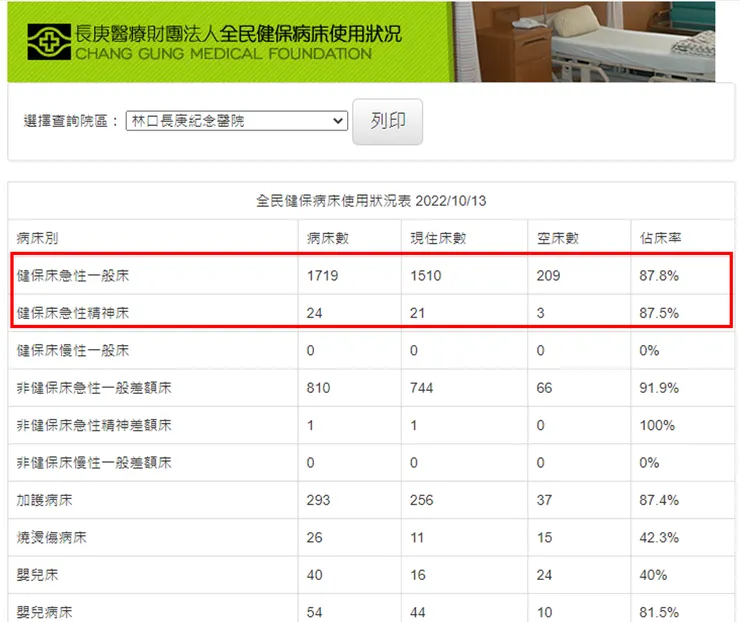Click the 佔床率 column header

coord(660,238)
